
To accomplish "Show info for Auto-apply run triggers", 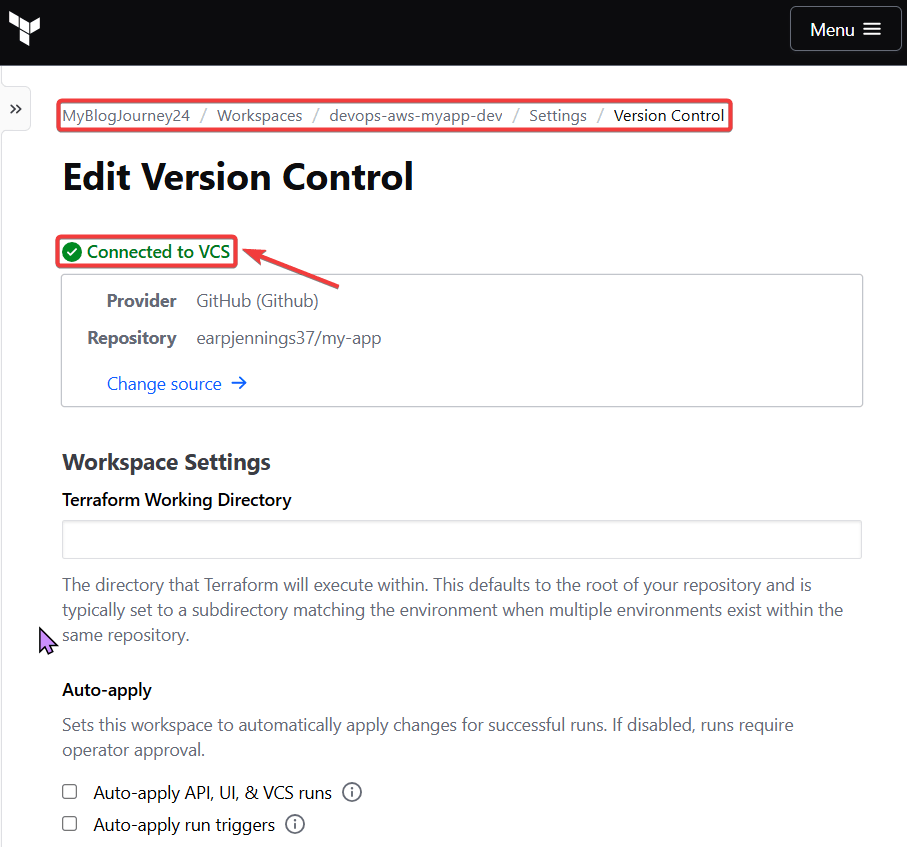I will coord(295,825).
